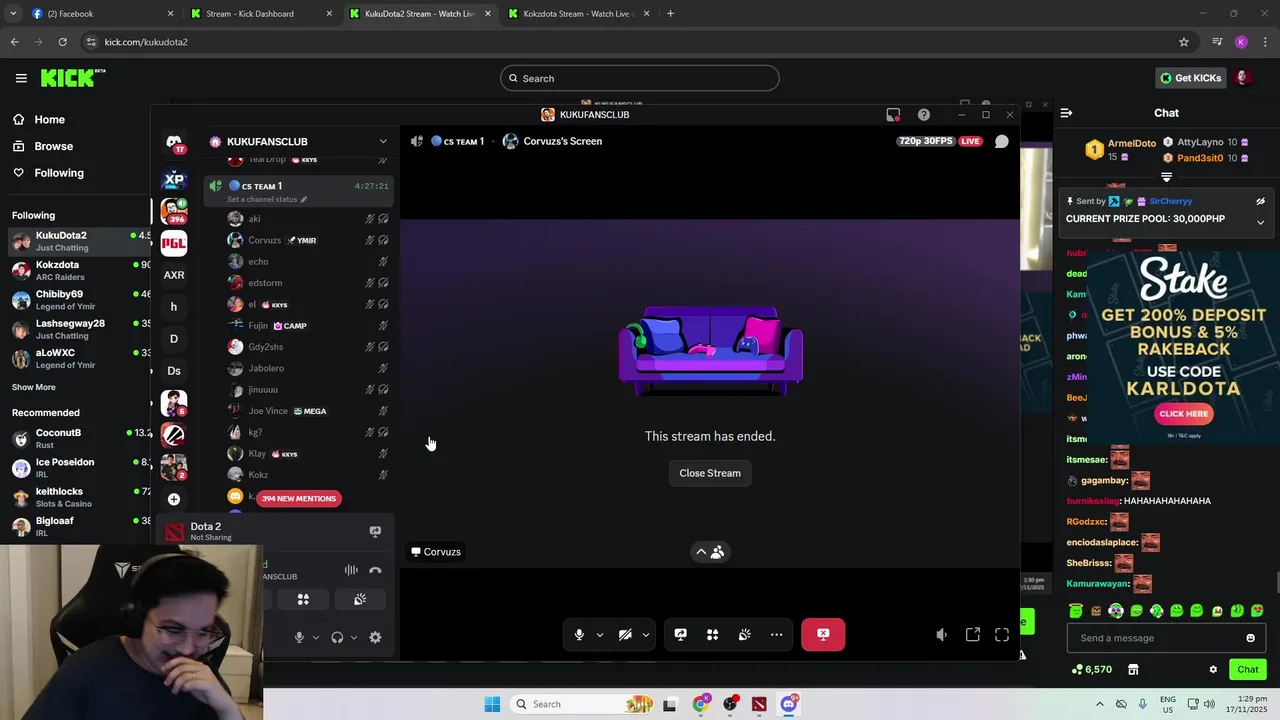
Task: Click Get KICKs button
Action: 1191,78
